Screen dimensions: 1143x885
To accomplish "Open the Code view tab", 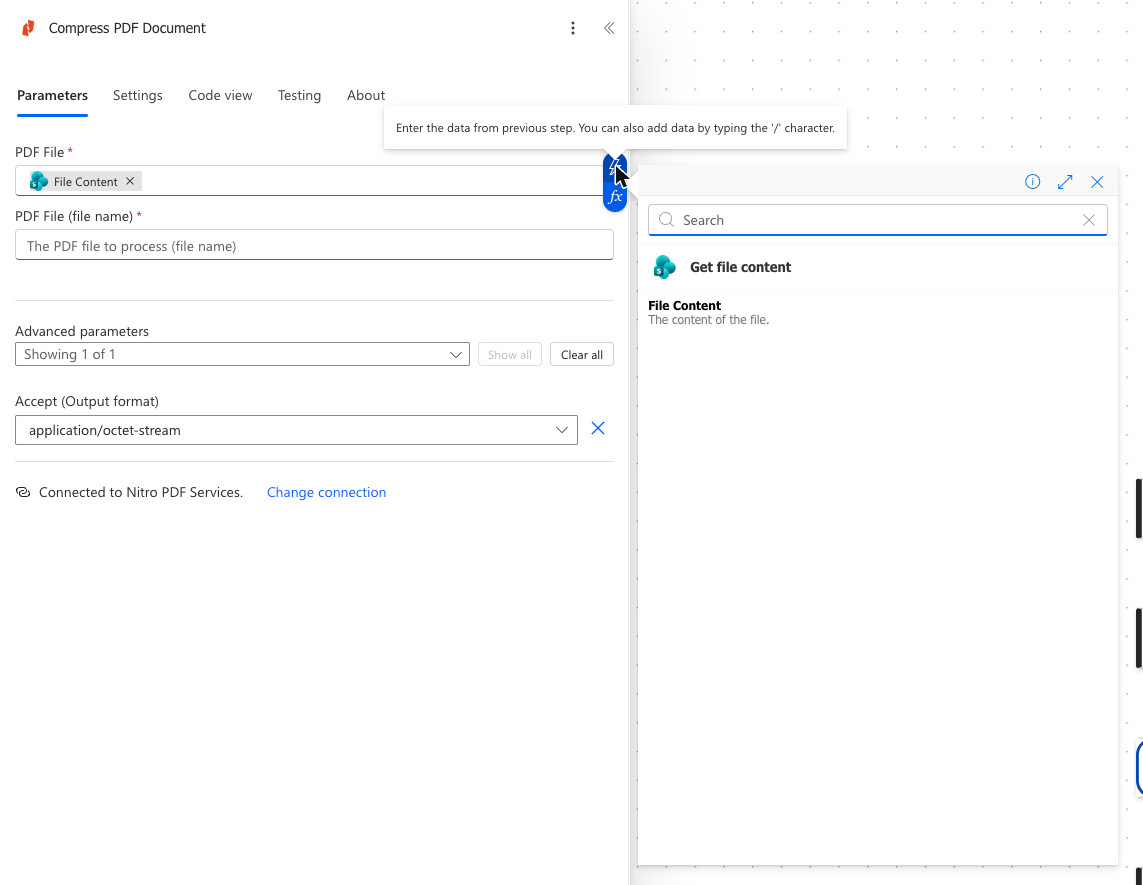I will pos(220,95).
